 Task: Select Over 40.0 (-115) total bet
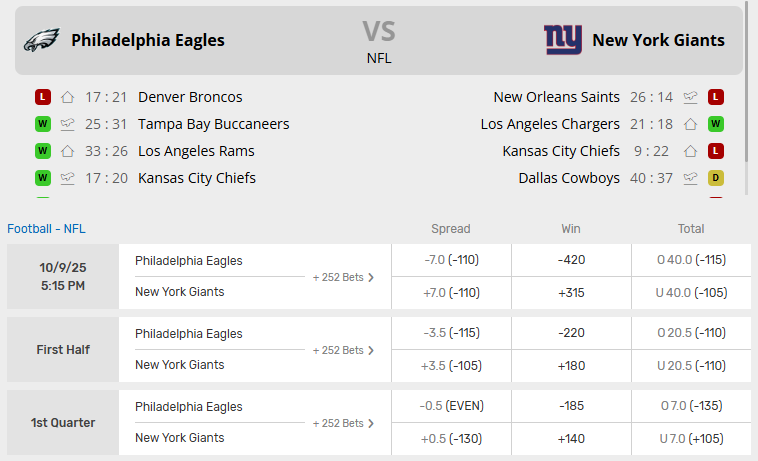coord(691,260)
